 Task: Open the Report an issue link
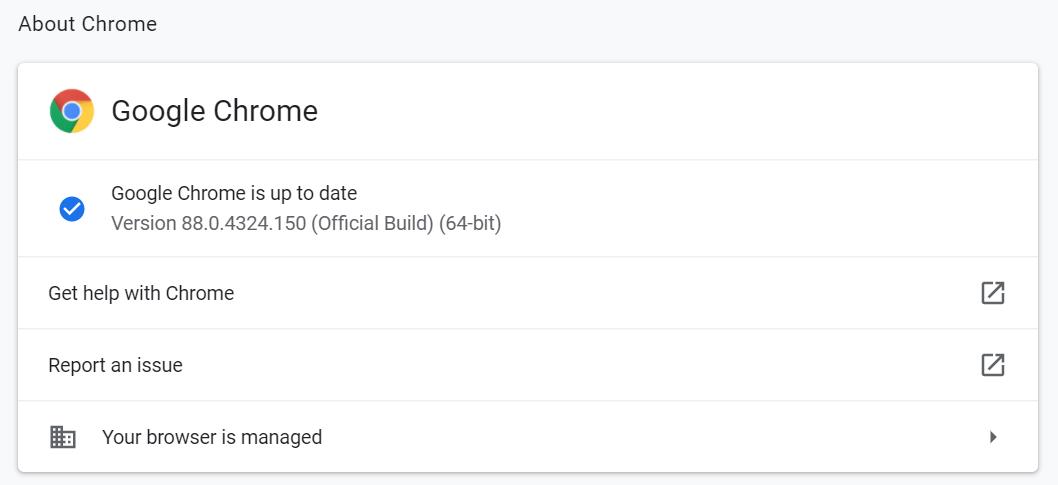point(115,365)
